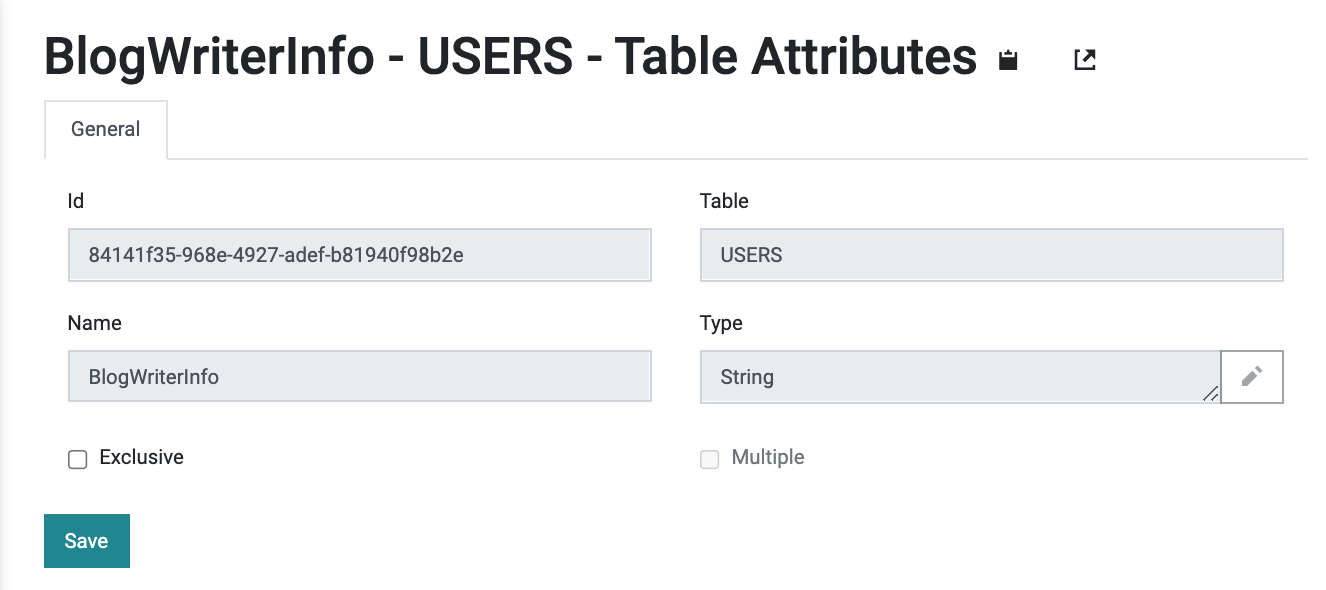Toggle the Multiple checkbox
This screenshot has height=590, width=1326.
click(x=710, y=459)
